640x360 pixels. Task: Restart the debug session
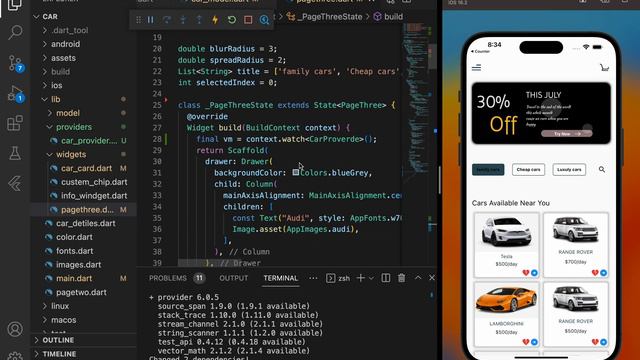tap(231, 20)
